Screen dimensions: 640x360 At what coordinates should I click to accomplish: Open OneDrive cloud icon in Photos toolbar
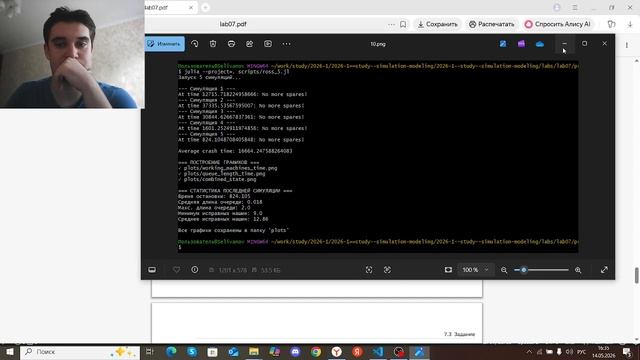[540, 44]
